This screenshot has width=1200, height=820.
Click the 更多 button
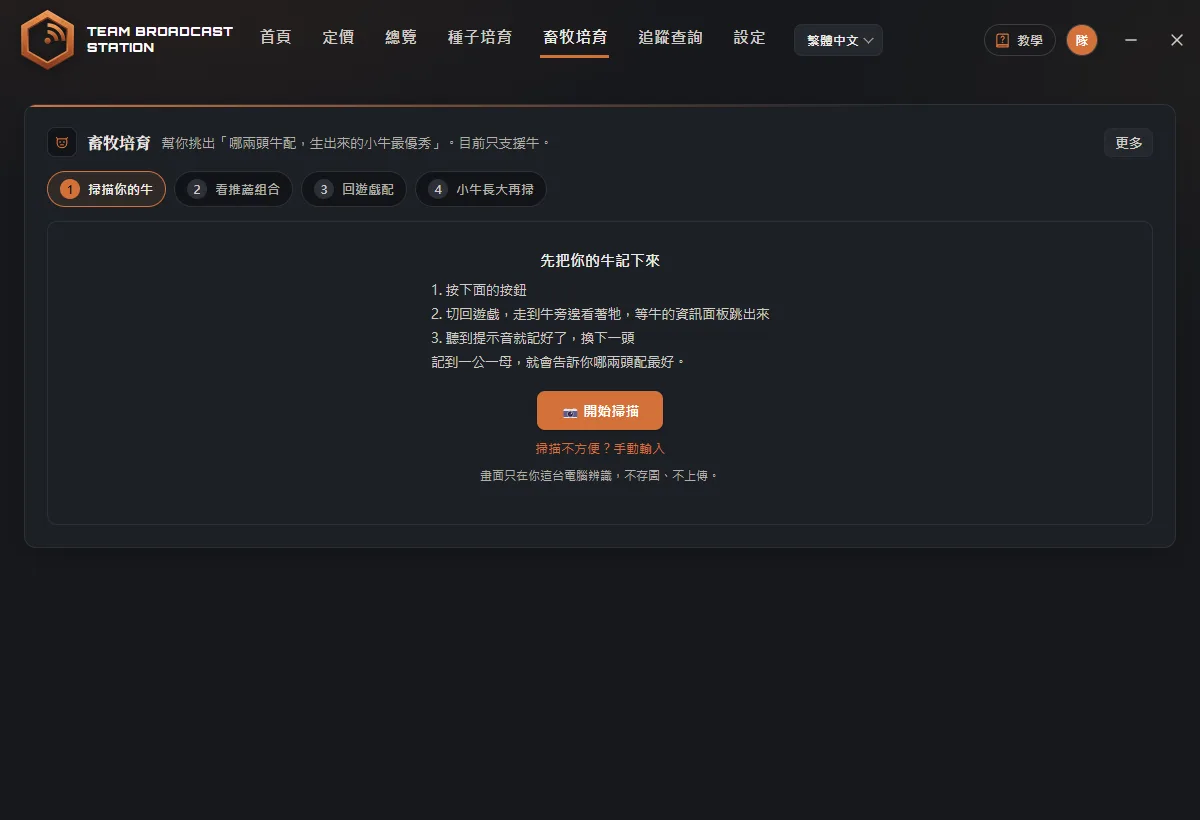pyautogui.click(x=1128, y=143)
